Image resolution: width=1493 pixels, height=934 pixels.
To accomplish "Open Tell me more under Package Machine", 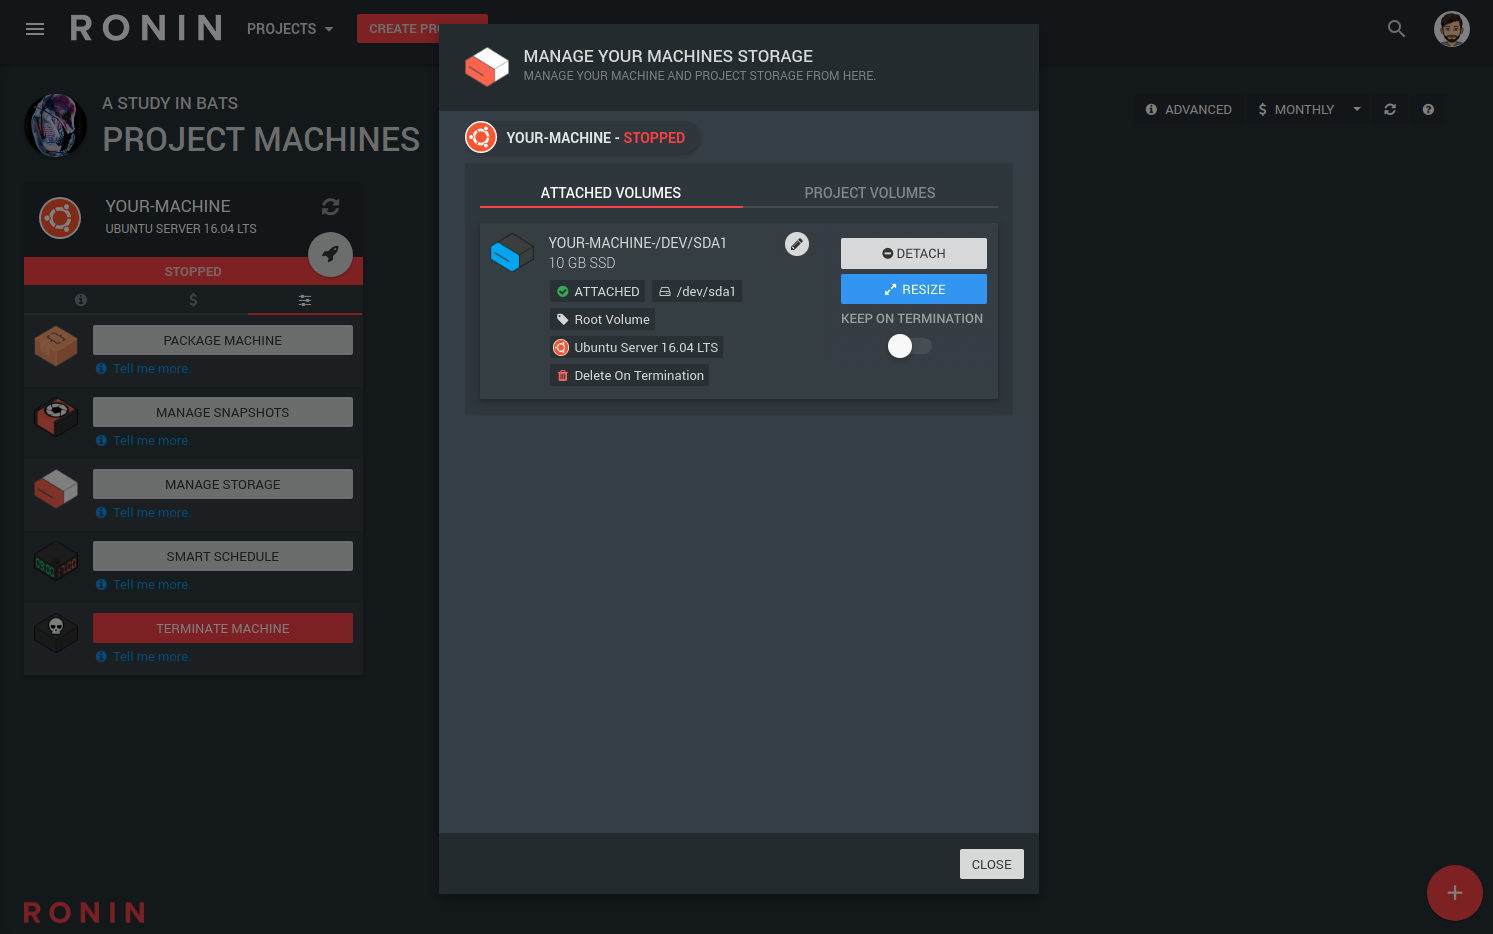I will point(143,369).
